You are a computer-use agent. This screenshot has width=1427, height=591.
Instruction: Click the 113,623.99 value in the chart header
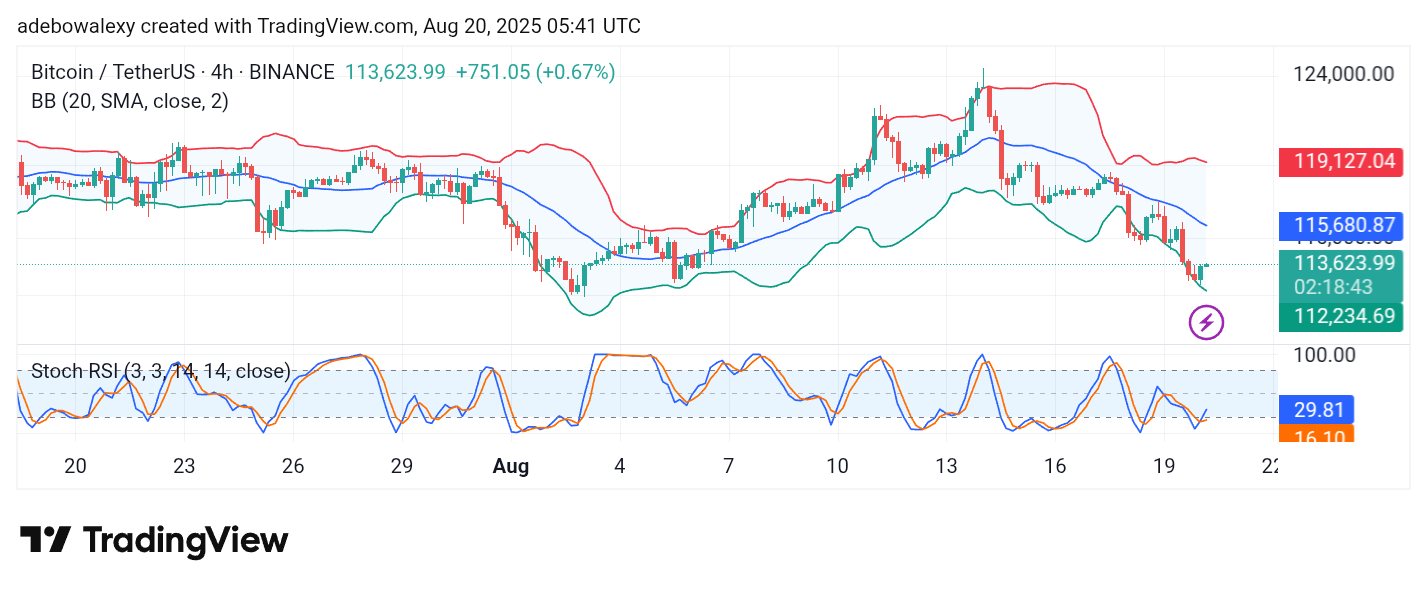(395, 72)
